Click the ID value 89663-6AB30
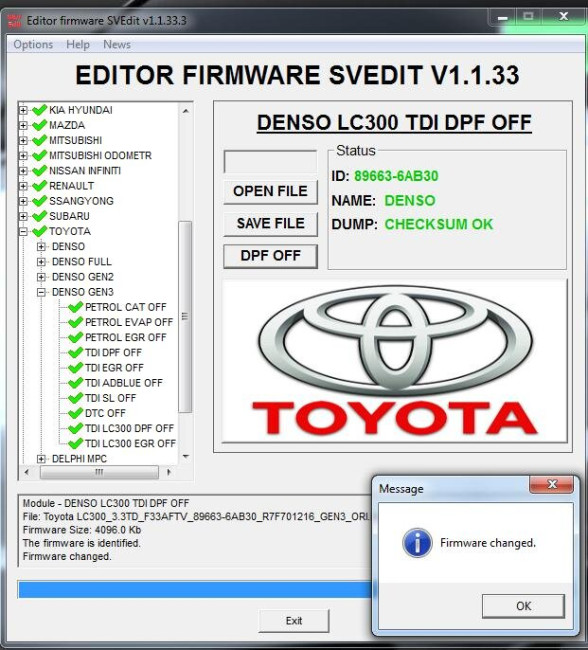The image size is (588, 650). (396, 176)
